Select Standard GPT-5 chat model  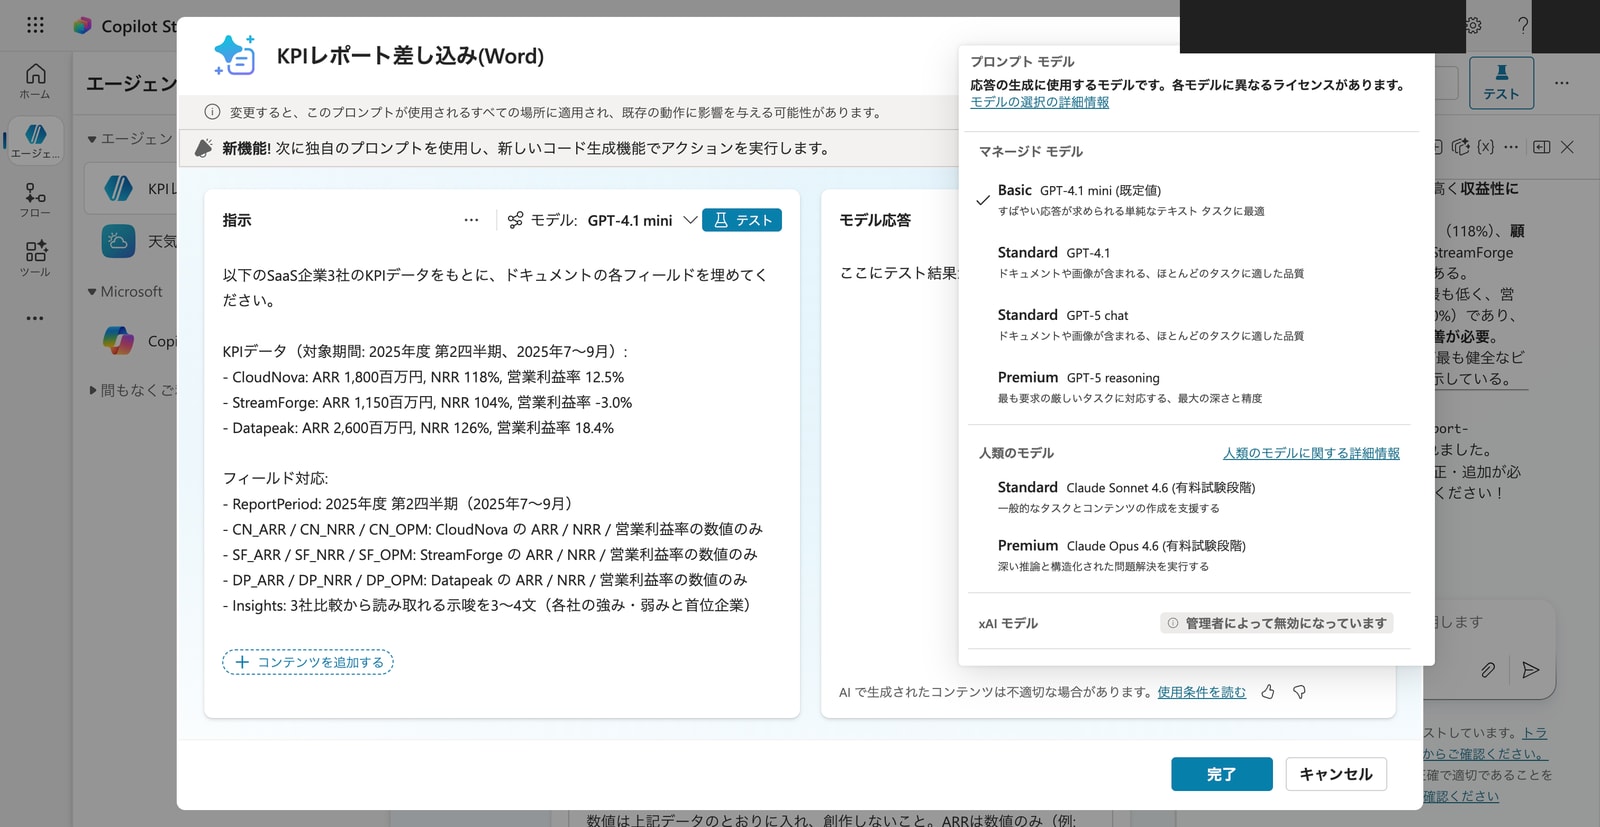point(1190,324)
